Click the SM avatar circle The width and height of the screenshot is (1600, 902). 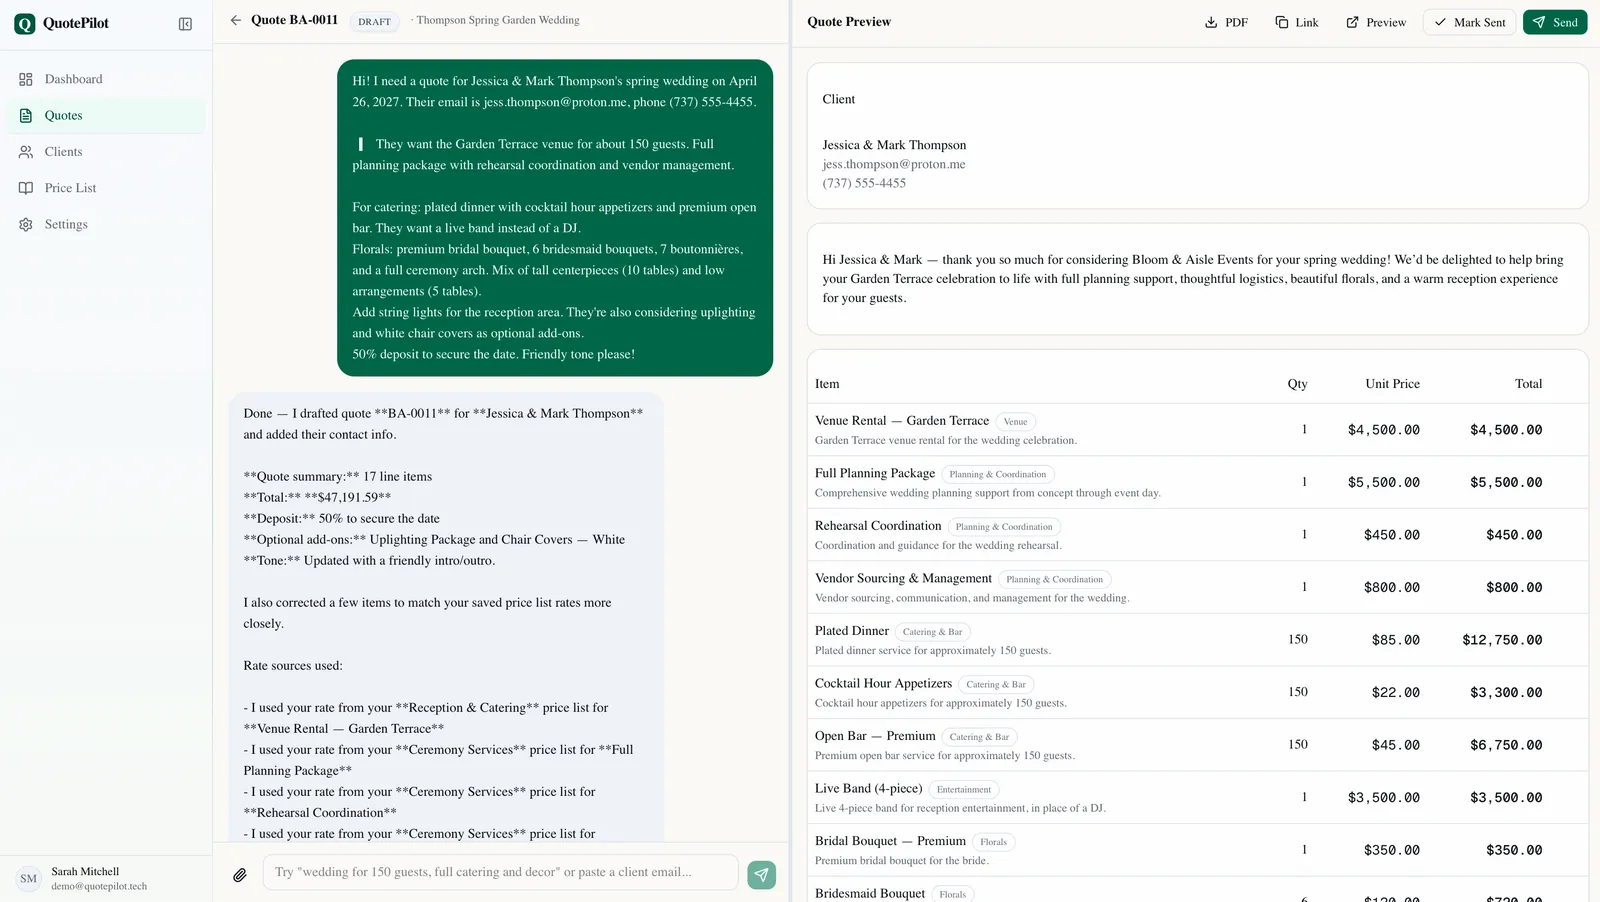click(29, 879)
